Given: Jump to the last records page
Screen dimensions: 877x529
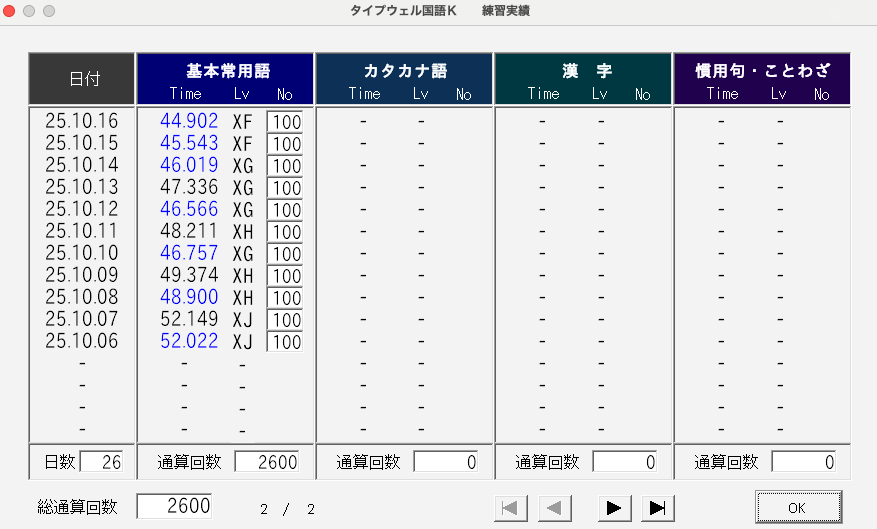Looking at the screenshot, I should coord(657,508).
